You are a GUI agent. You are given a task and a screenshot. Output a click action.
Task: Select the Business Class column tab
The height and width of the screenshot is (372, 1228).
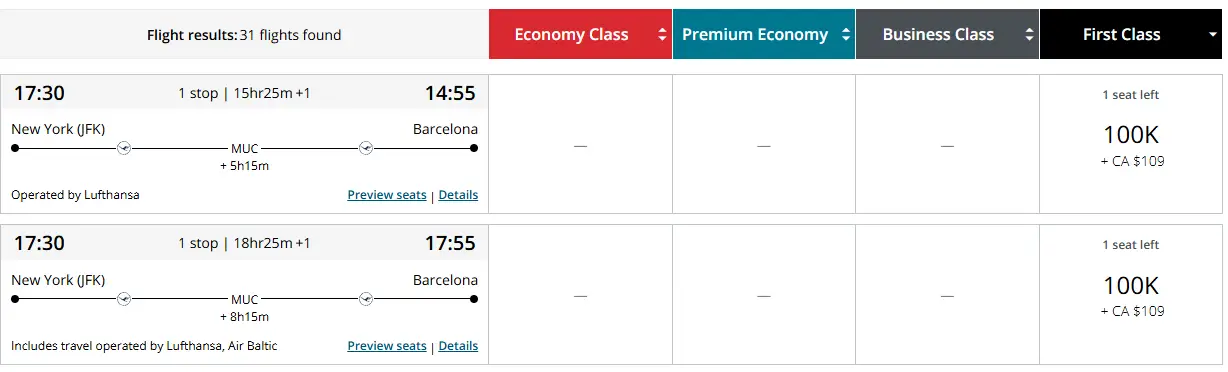click(x=947, y=34)
